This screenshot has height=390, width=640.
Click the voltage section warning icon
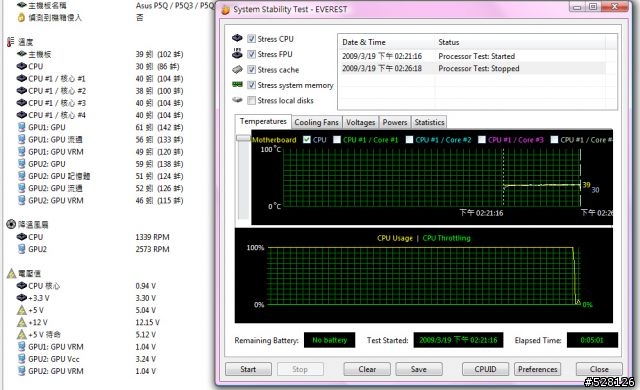pyautogui.click(x=11, y=273)
